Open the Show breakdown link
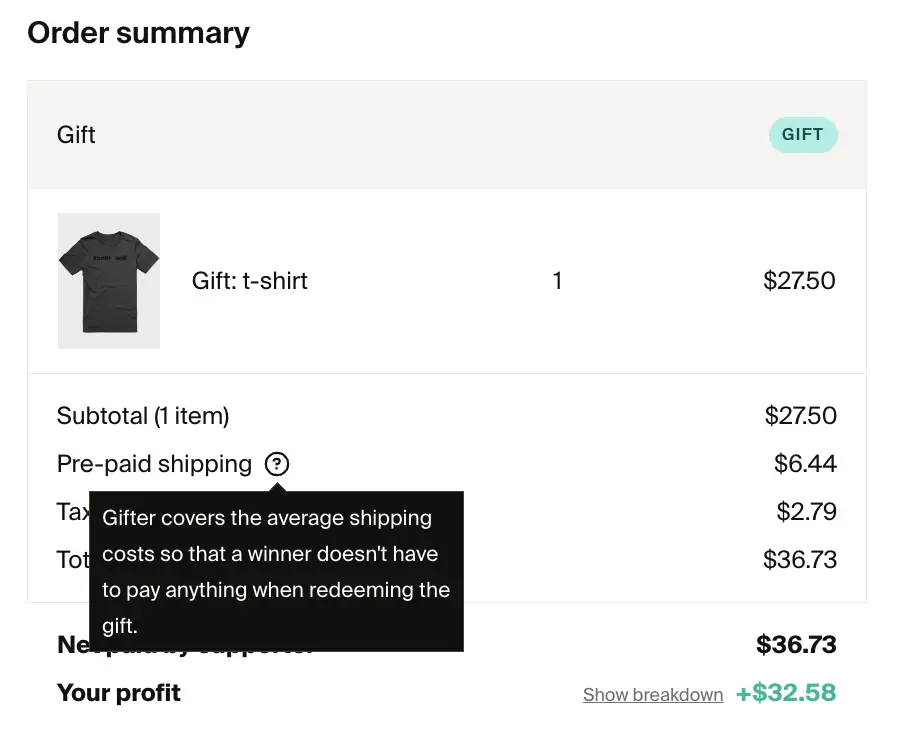The height and width of the screenshot is (735, 897). click(653, 694)
